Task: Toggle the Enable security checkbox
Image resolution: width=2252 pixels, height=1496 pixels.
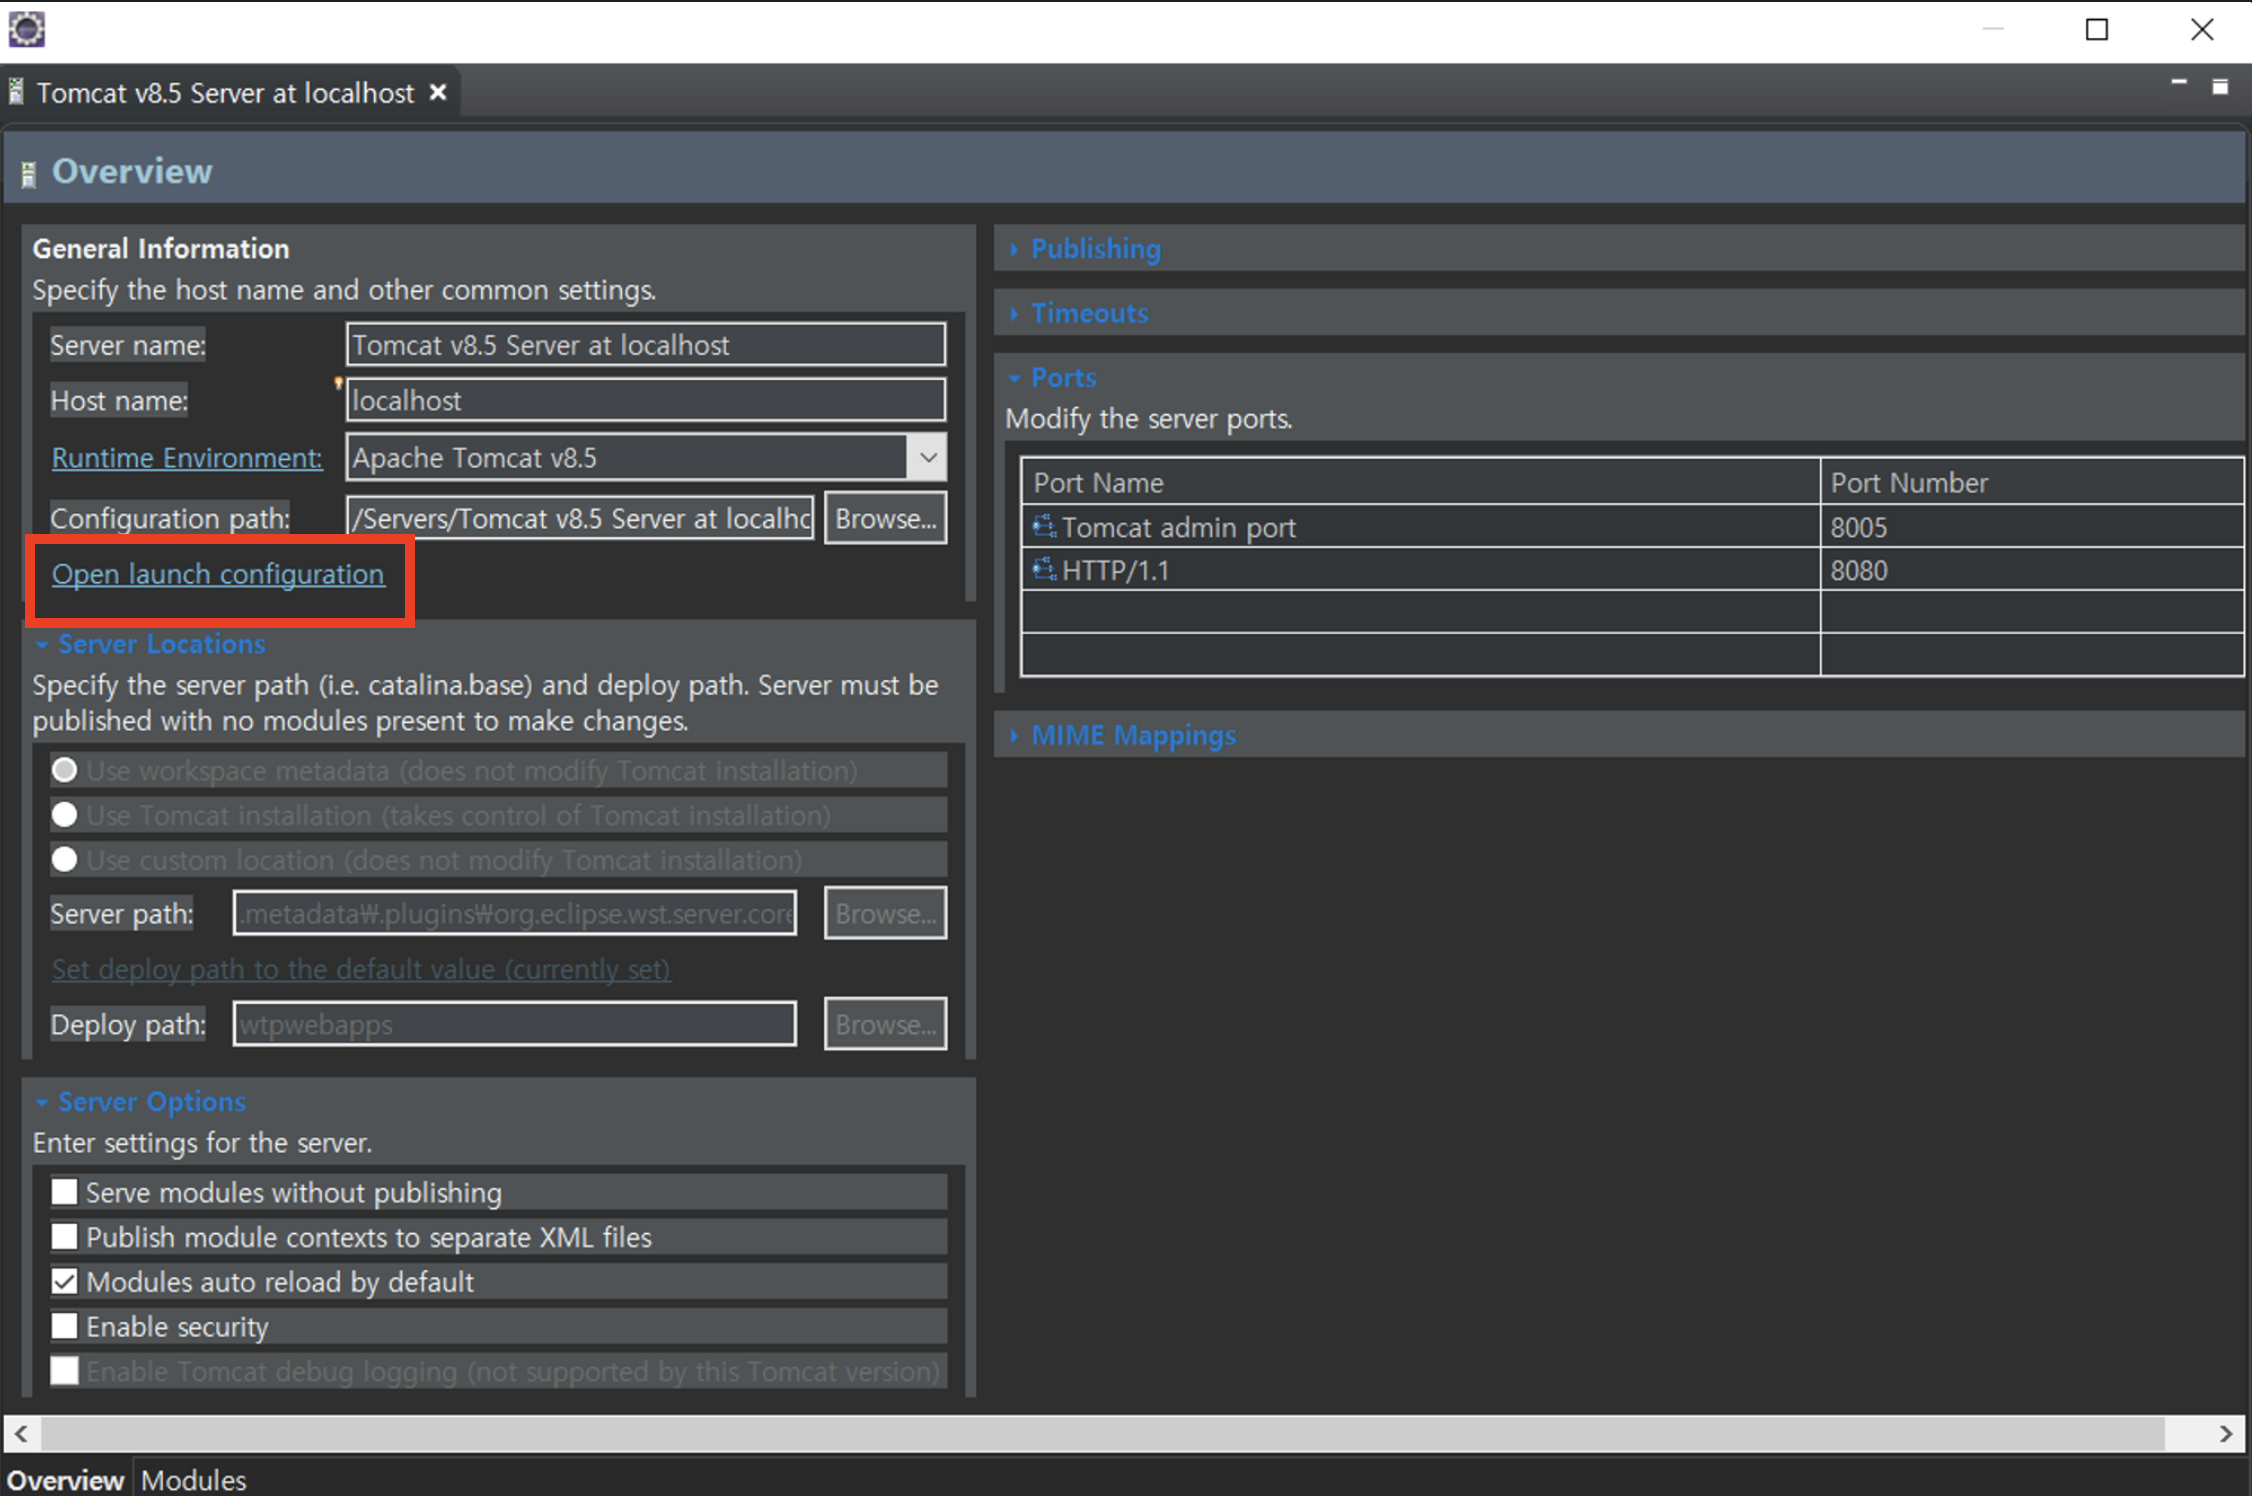Action: click(65, 1326)
